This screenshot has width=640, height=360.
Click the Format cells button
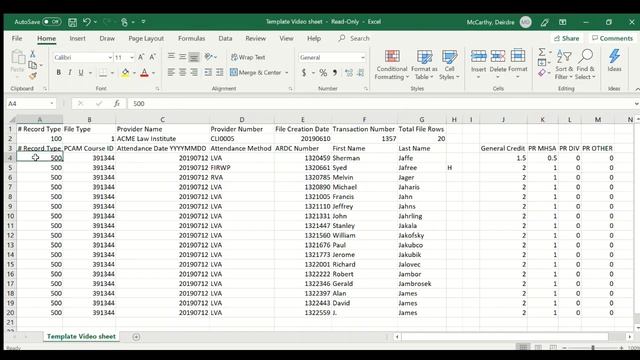click(x=518, y=64)
